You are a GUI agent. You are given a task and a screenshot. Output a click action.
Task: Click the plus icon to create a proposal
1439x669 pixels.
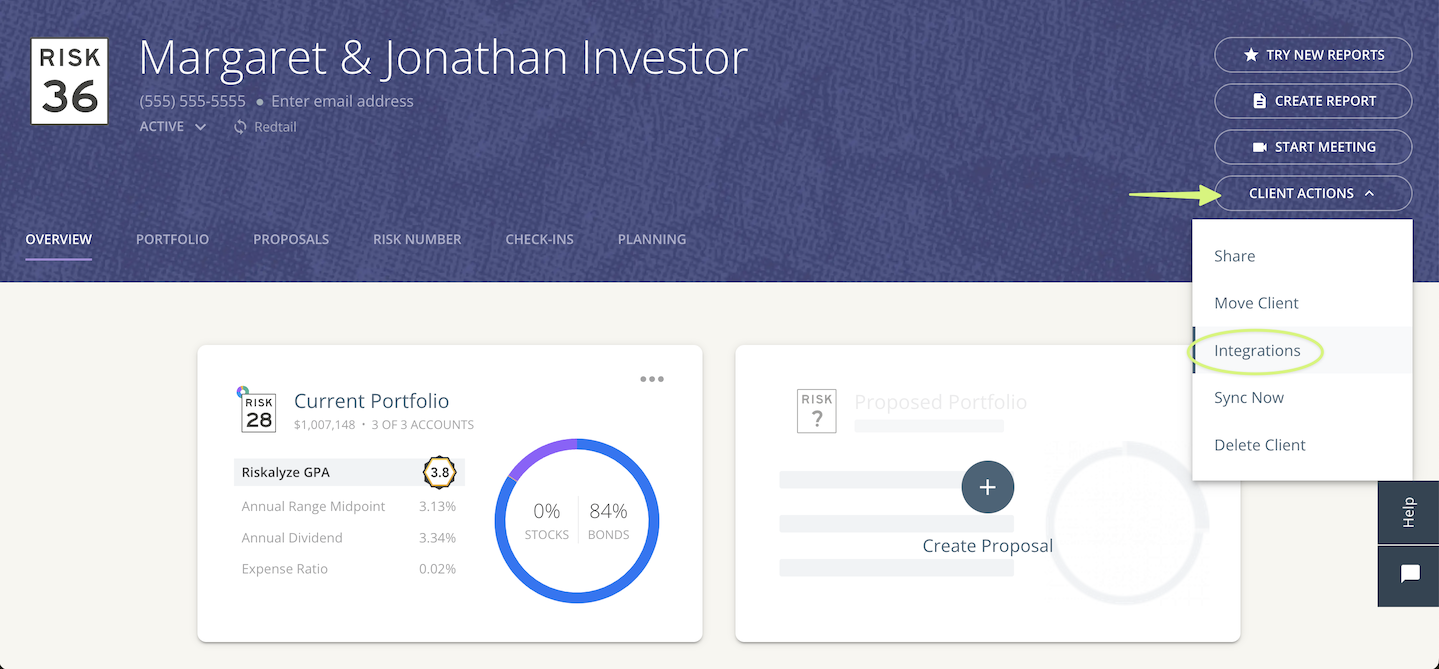coord(987,487)
